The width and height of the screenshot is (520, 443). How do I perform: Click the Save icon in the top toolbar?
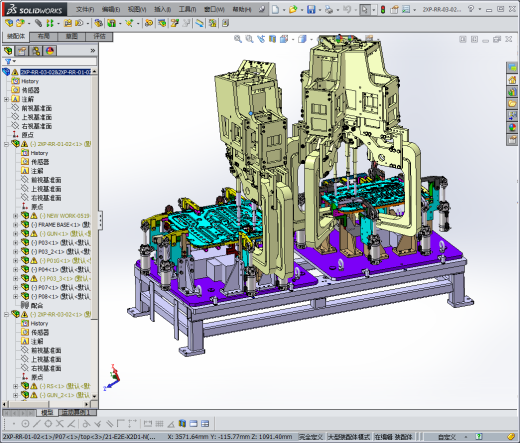click(x=311, y=9)
